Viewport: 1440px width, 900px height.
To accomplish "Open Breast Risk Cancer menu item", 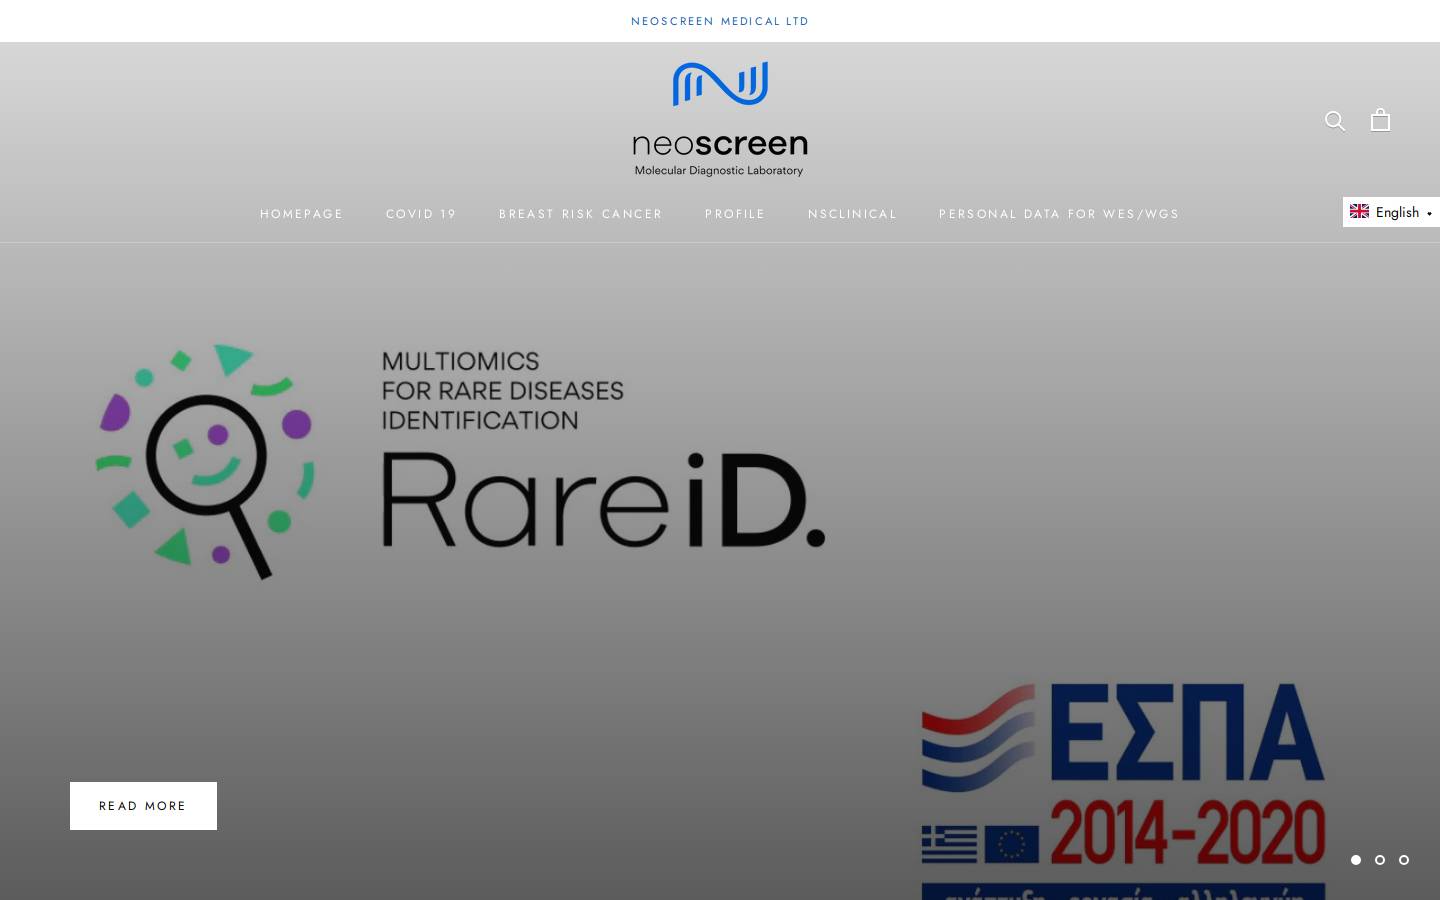I will pyautogui.click(x=581, y=214).
